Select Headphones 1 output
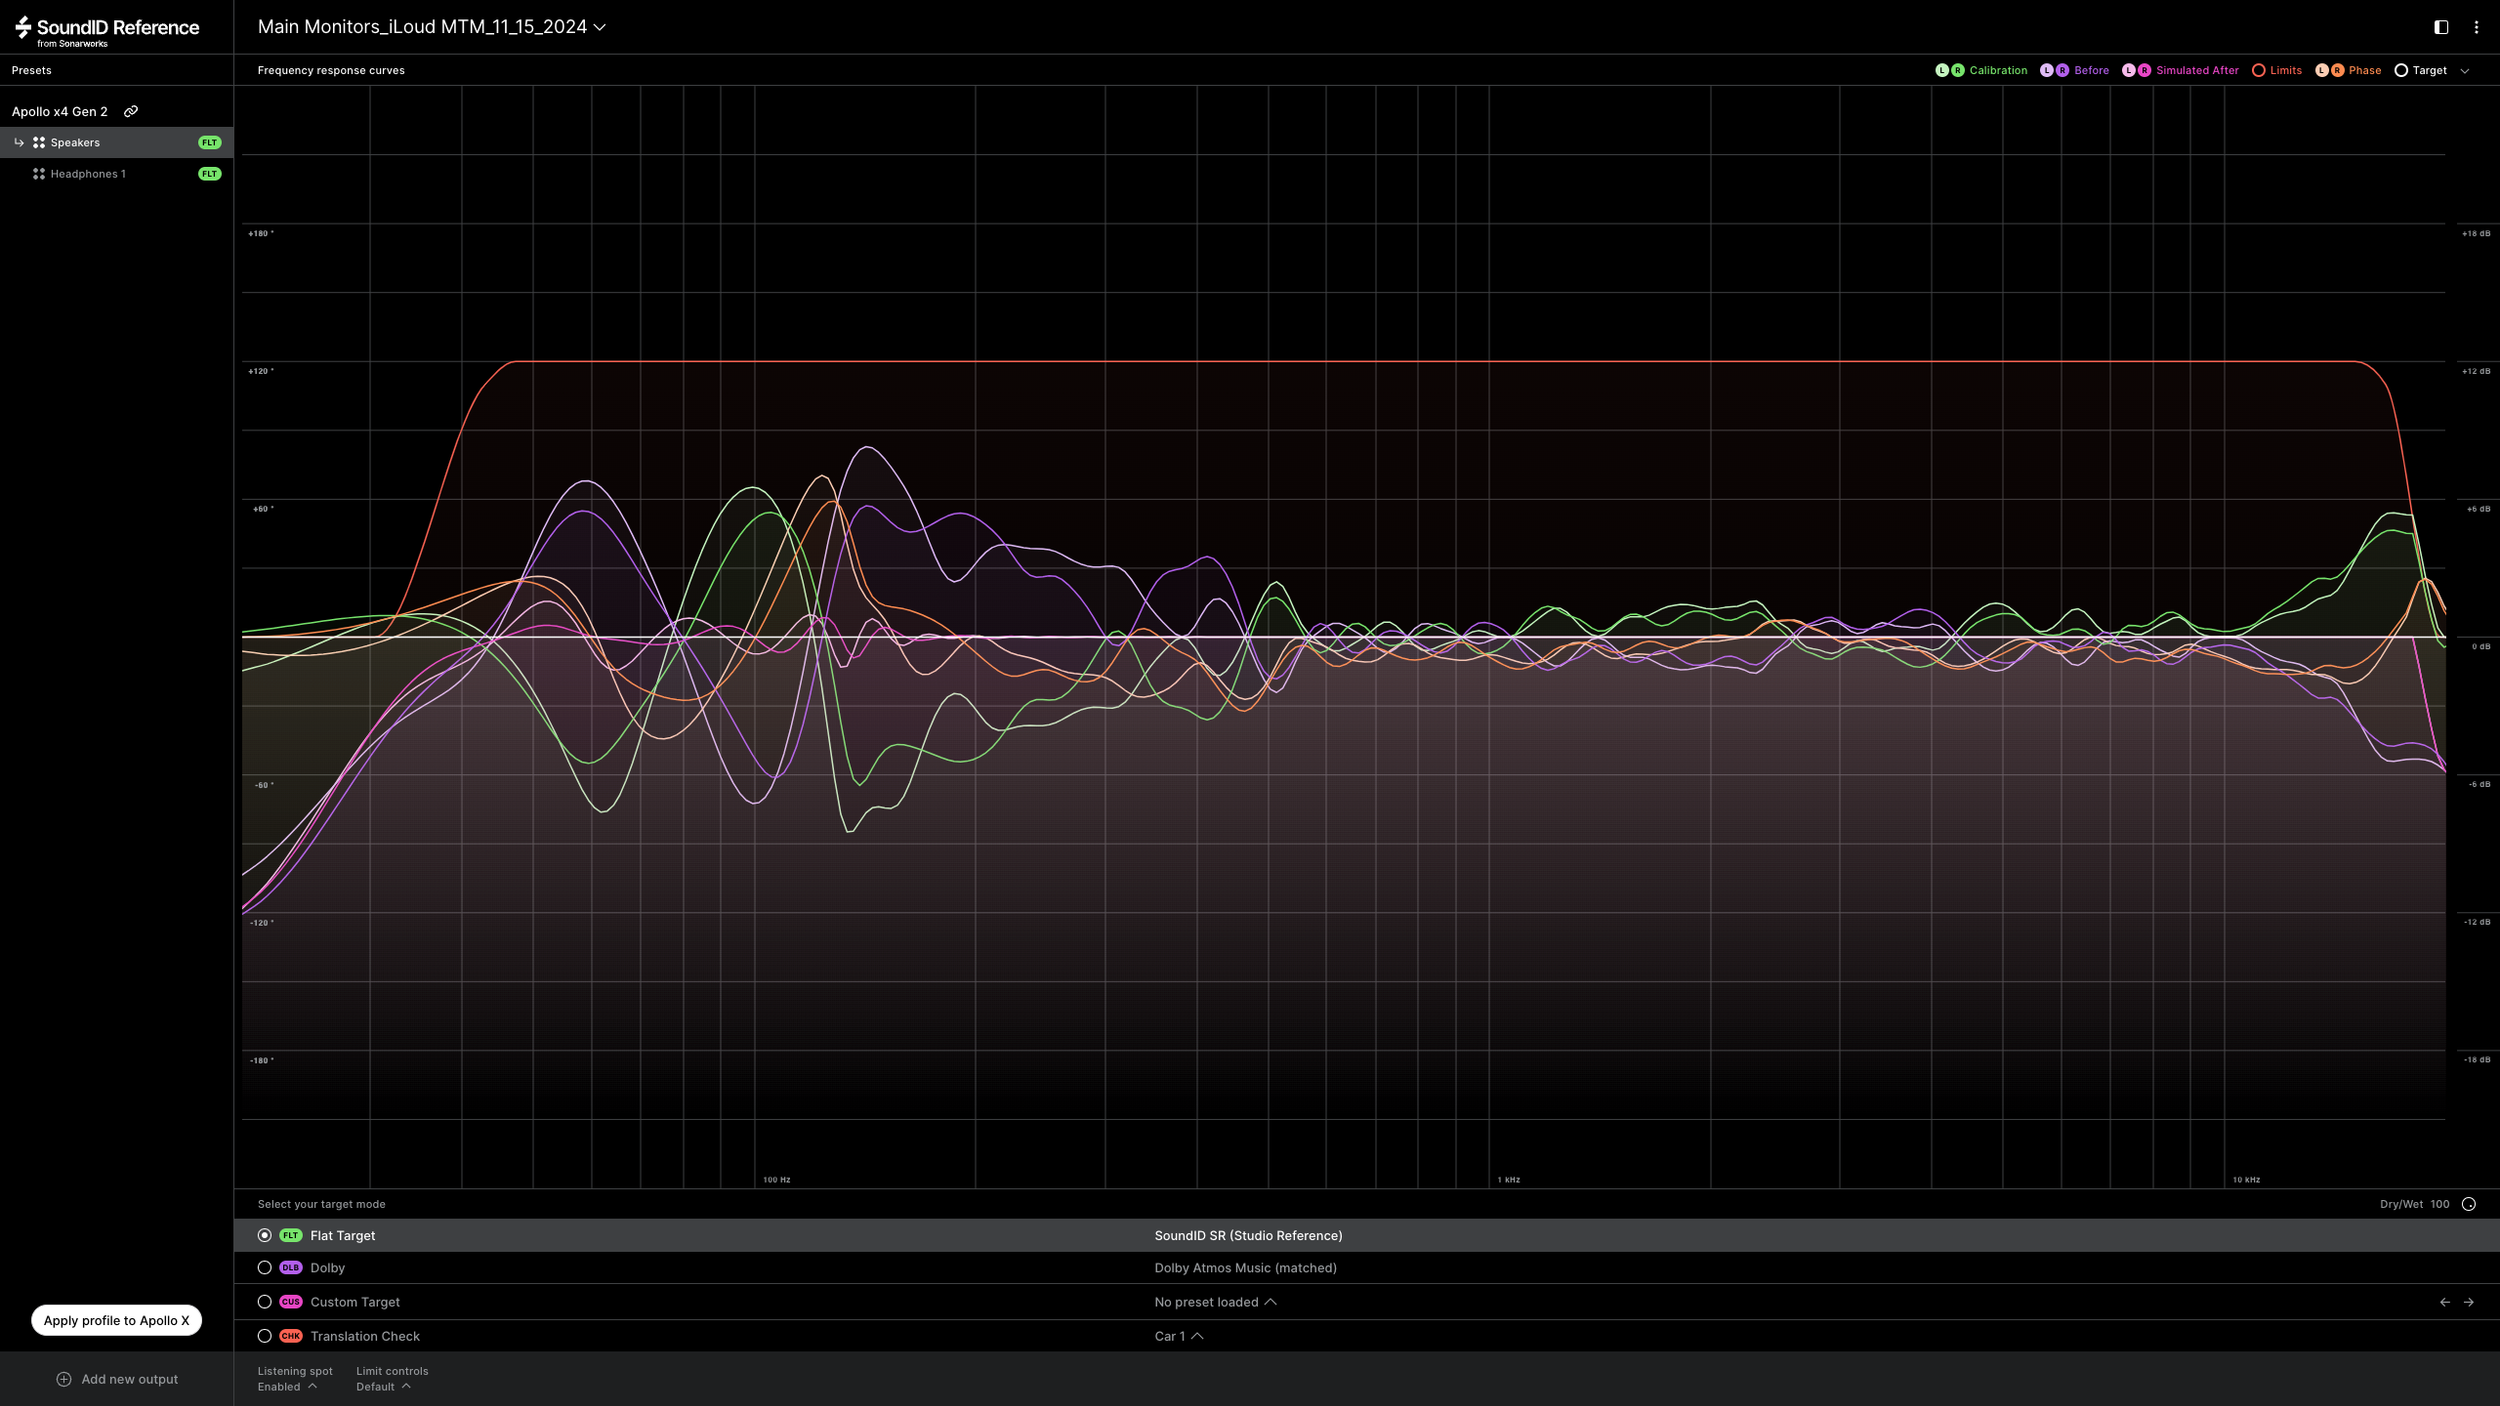2500x1406 pixels. (88, 174)
